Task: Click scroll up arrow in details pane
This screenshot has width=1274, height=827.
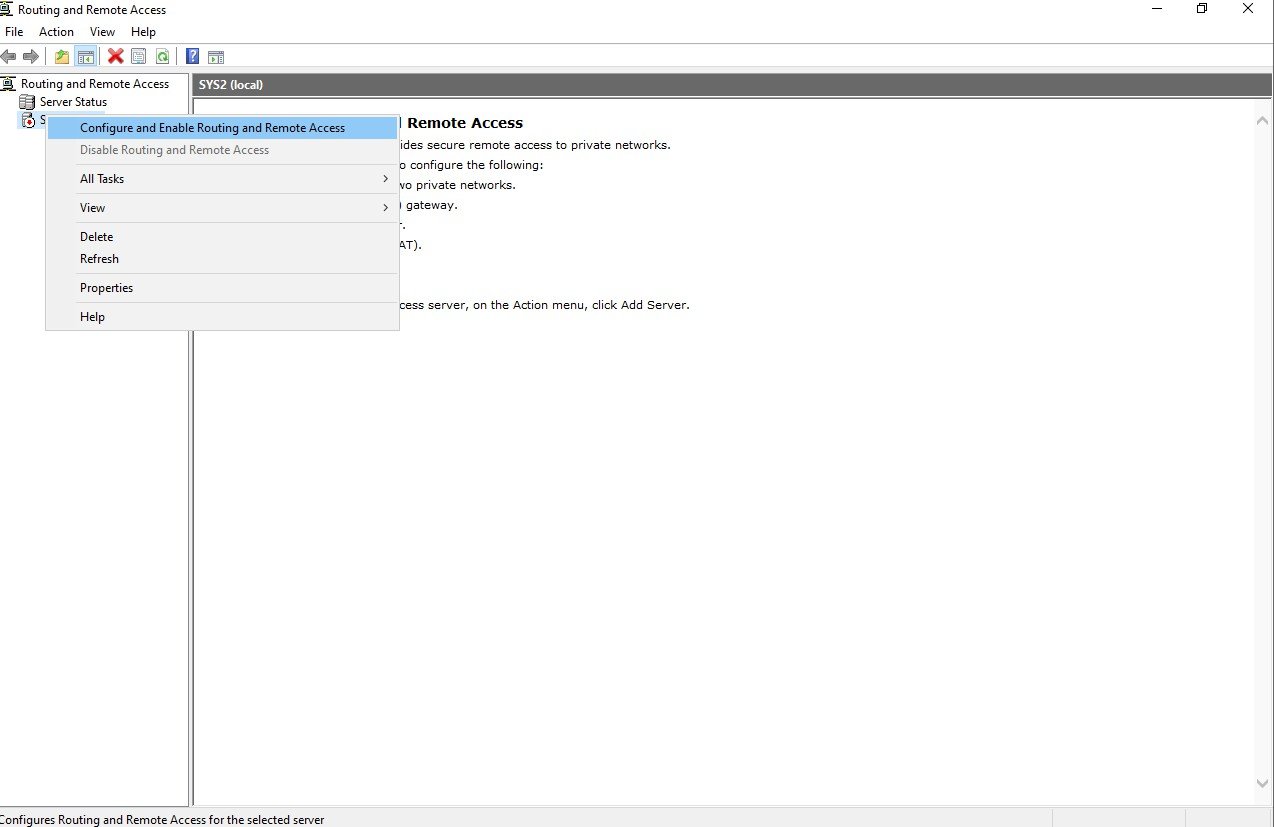Action: [x=1262, y=120]
